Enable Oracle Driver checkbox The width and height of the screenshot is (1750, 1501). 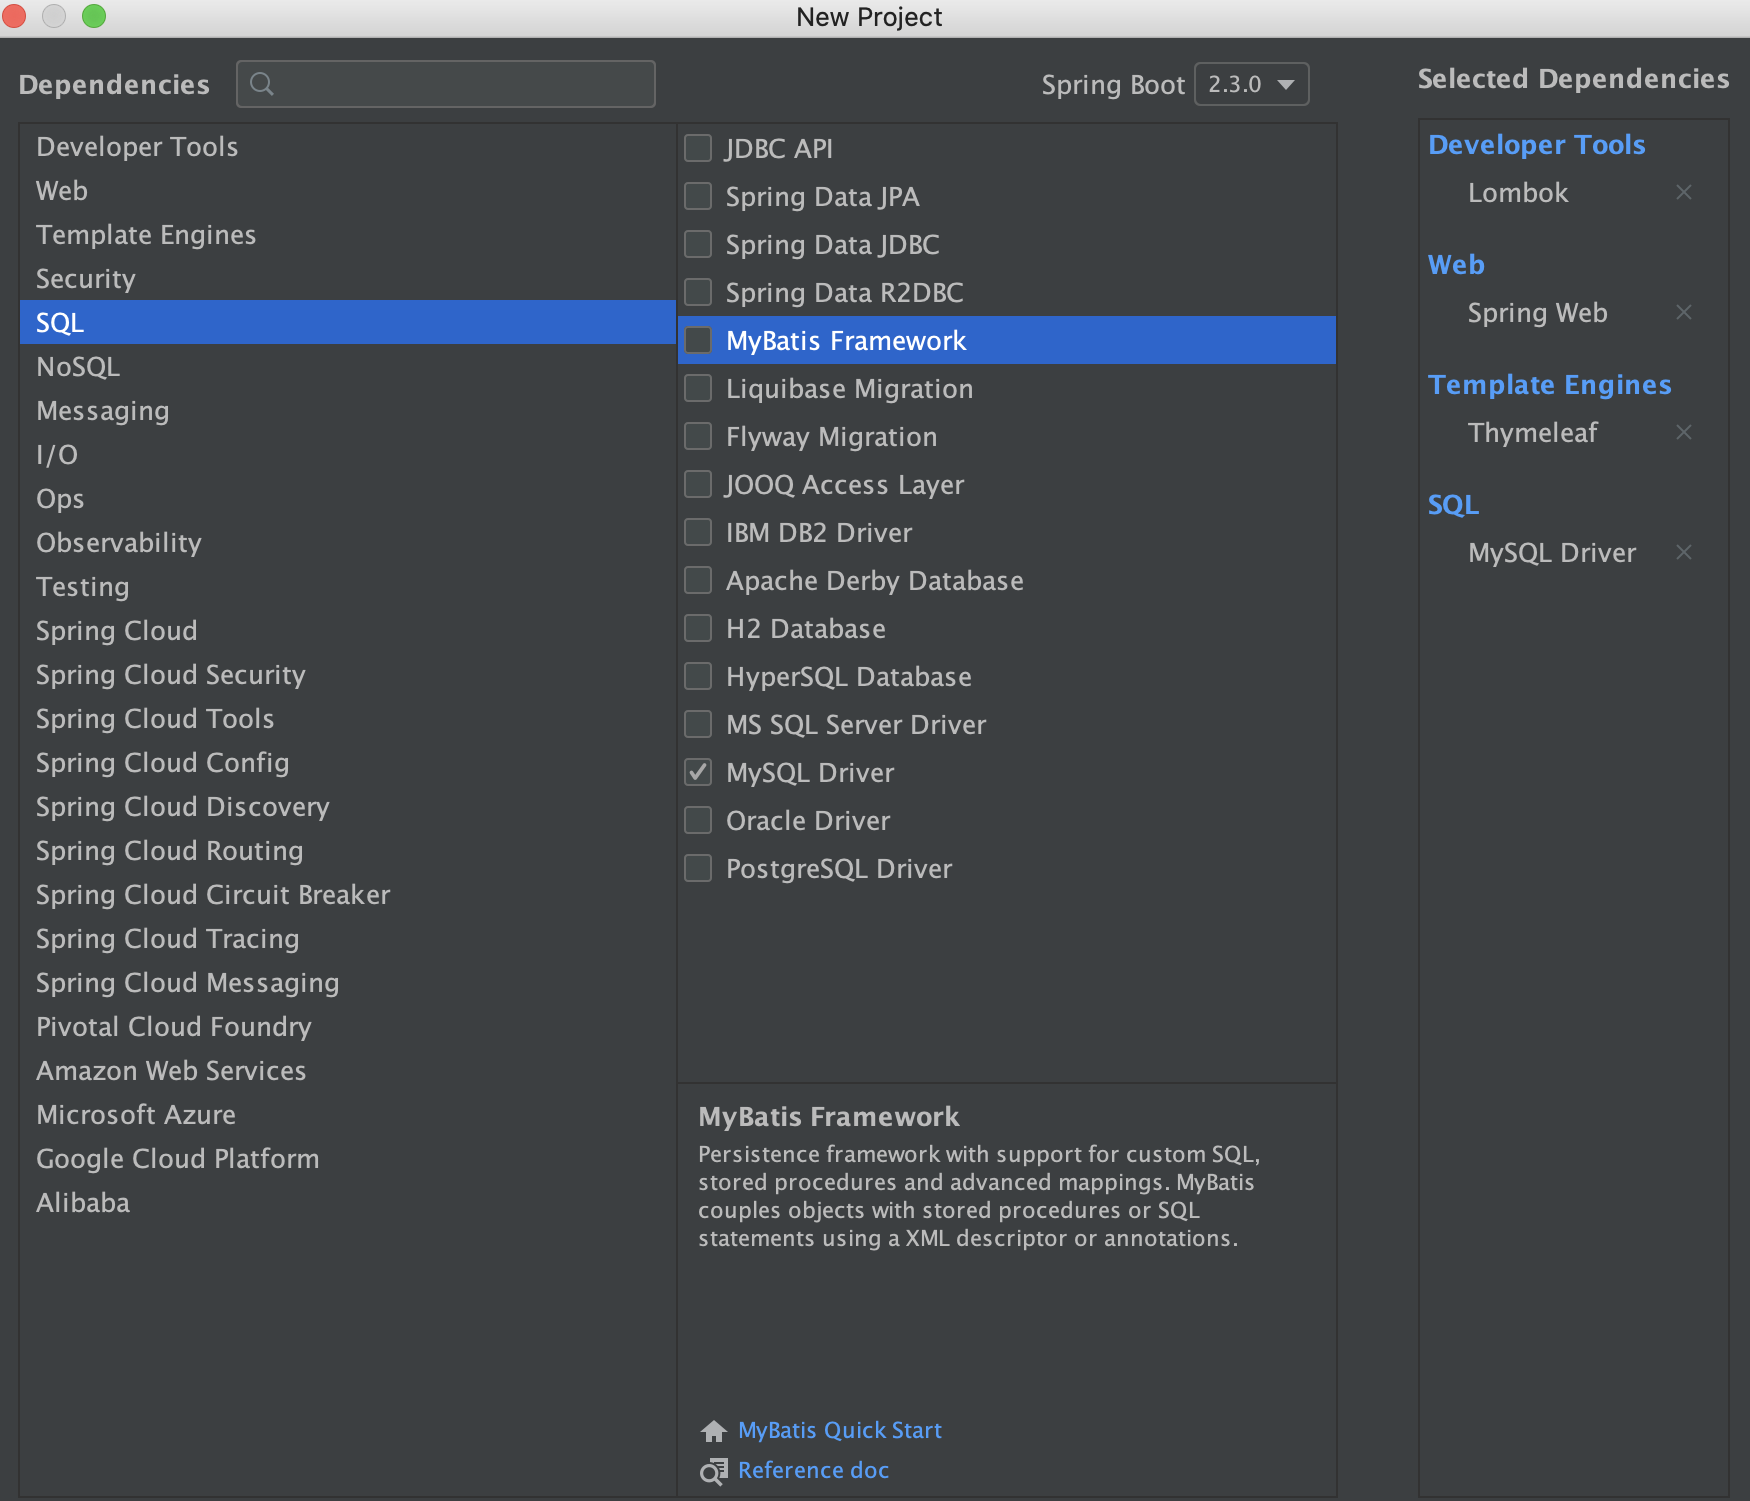click(x=698, y=820)
